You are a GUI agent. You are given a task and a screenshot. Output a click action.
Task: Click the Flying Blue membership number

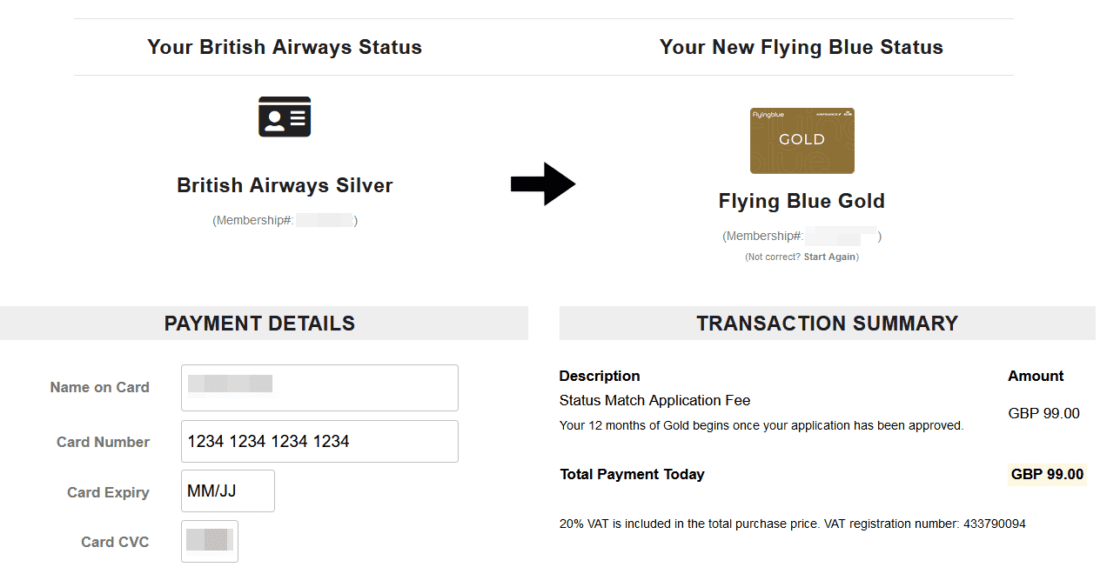pyautogui.click(x=840, y=236)
